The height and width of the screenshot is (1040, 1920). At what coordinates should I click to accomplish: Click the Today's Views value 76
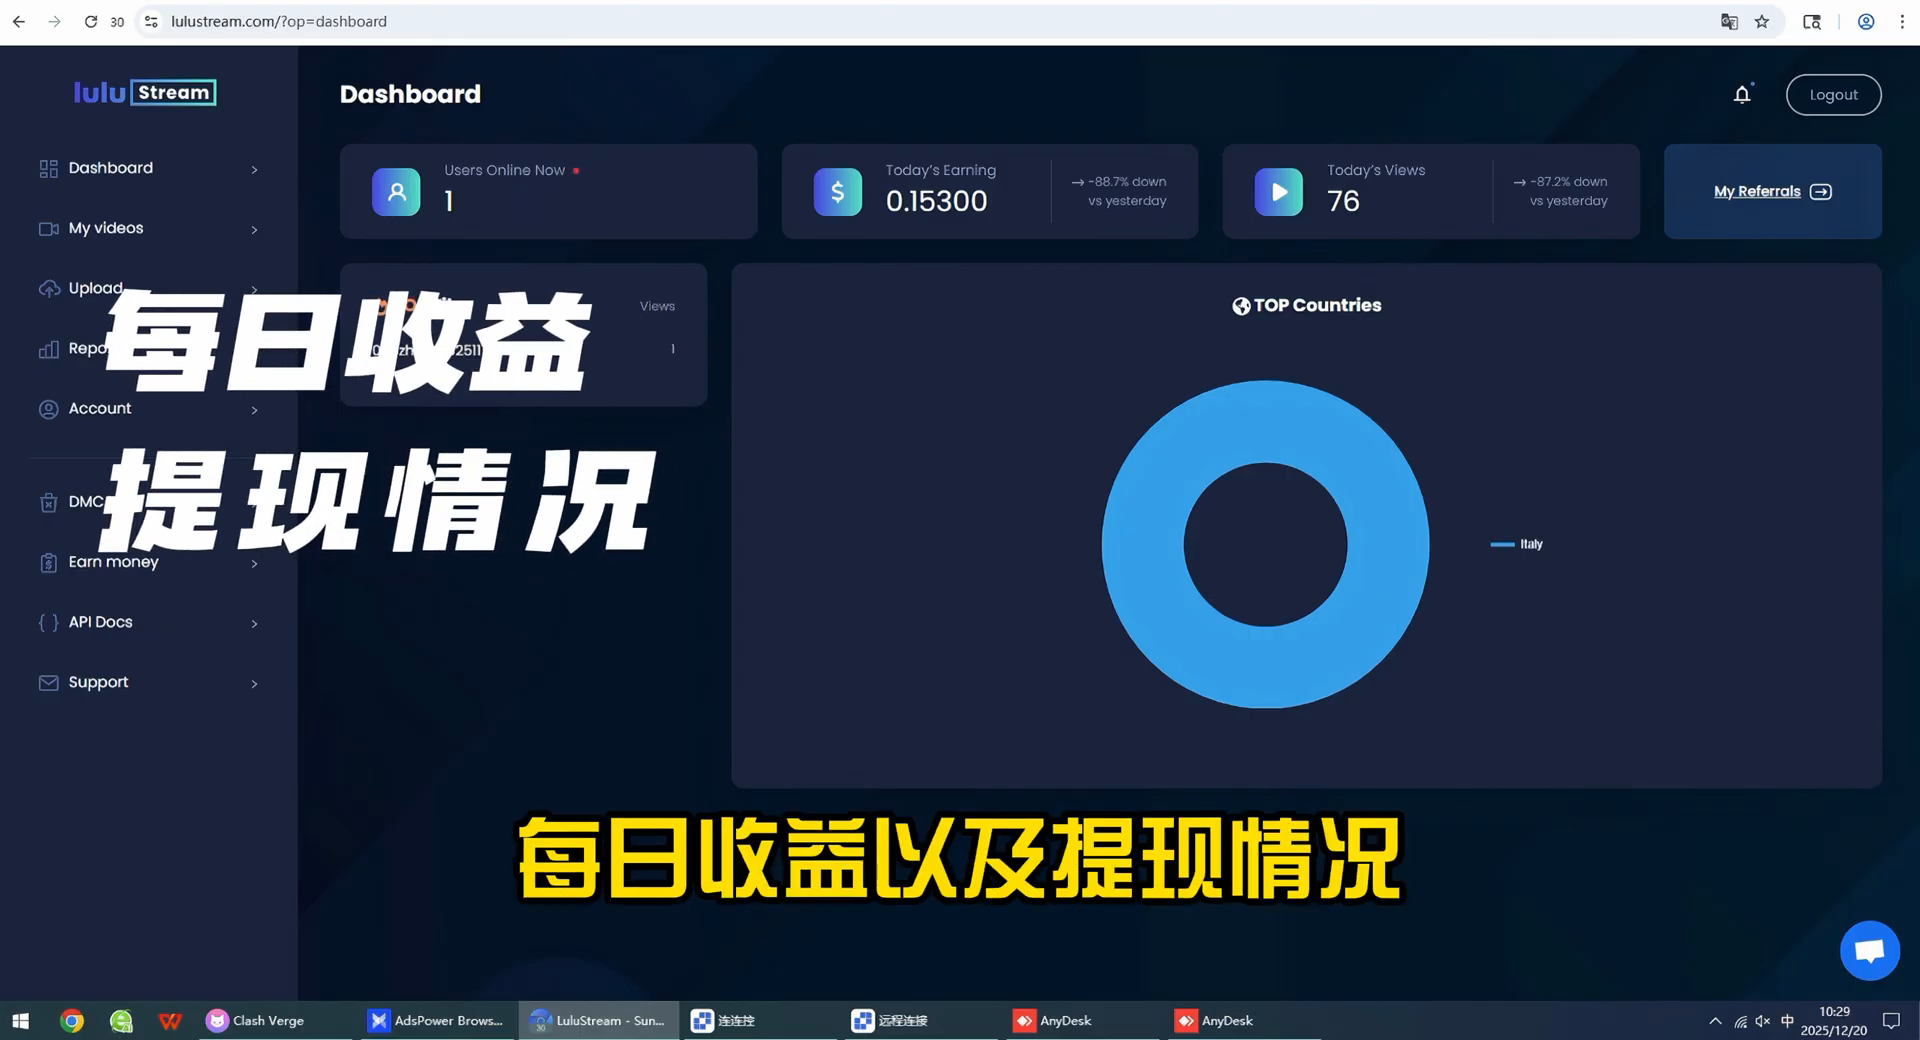[1343, 201]
